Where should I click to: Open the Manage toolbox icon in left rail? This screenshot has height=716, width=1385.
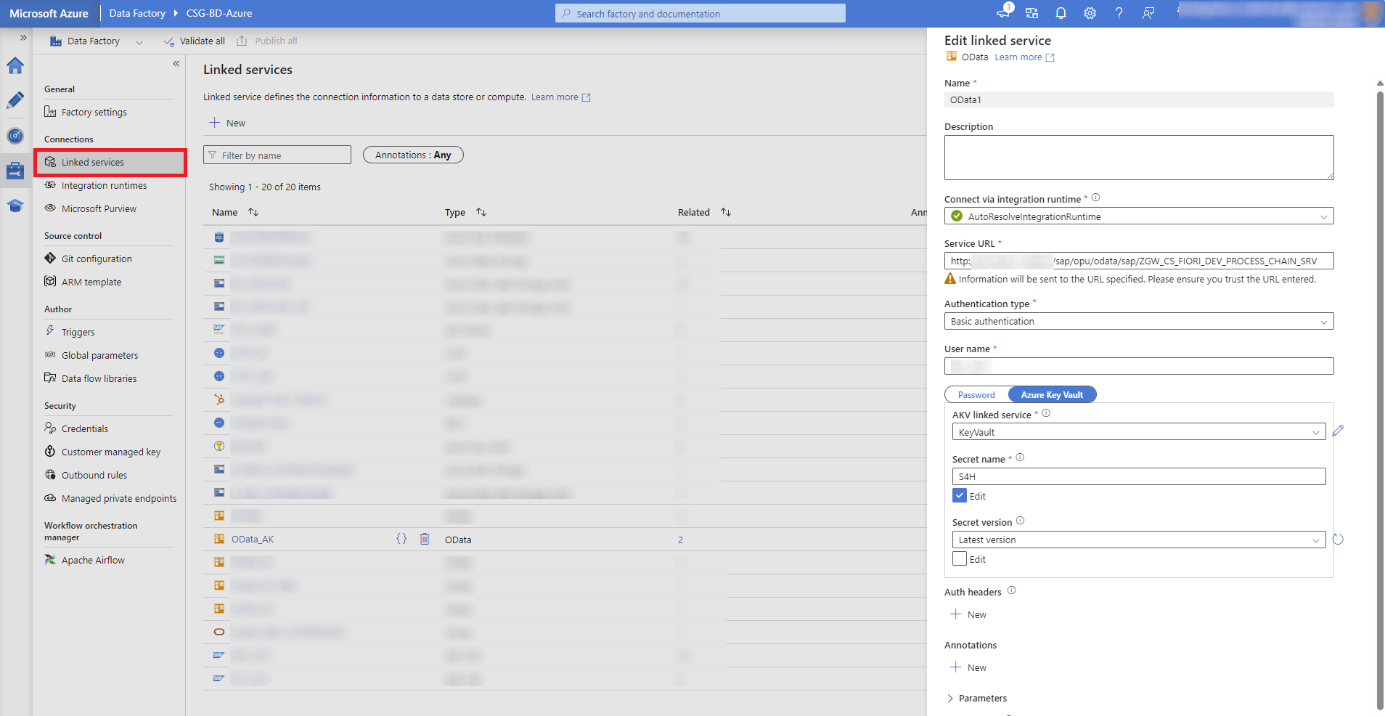[15, 171]
